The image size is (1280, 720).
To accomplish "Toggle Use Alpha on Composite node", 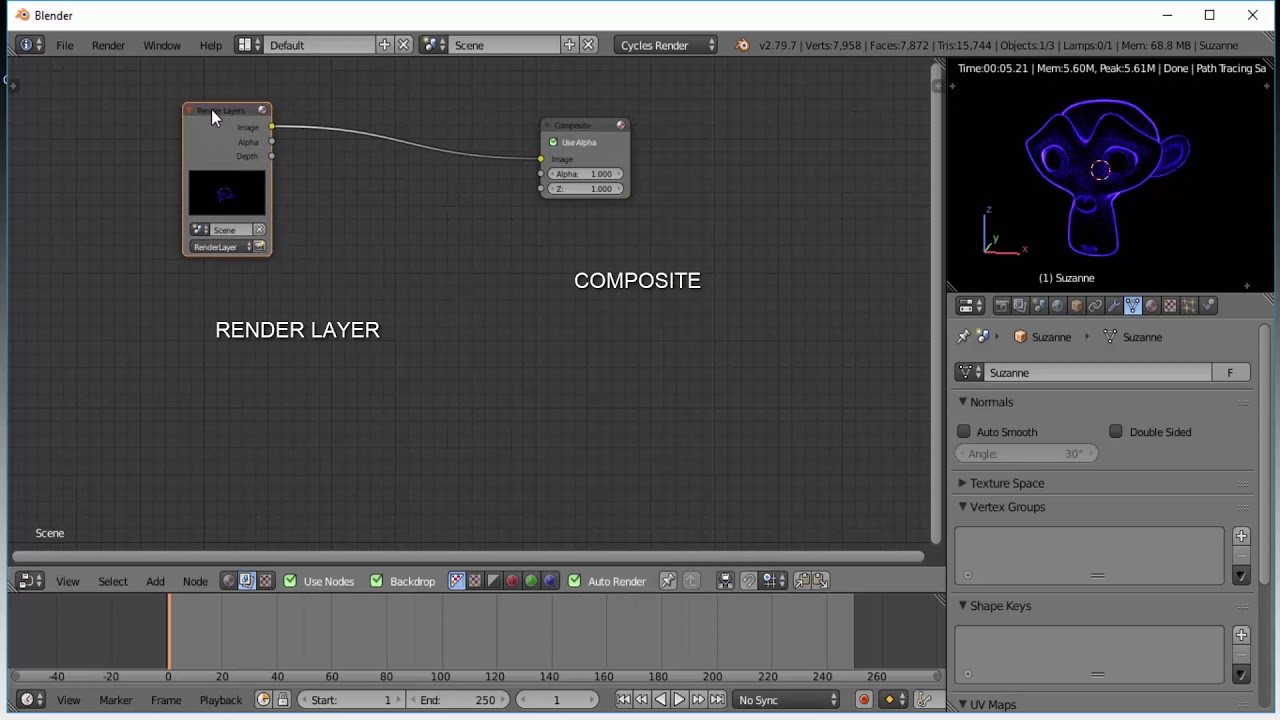I will 553,142.
